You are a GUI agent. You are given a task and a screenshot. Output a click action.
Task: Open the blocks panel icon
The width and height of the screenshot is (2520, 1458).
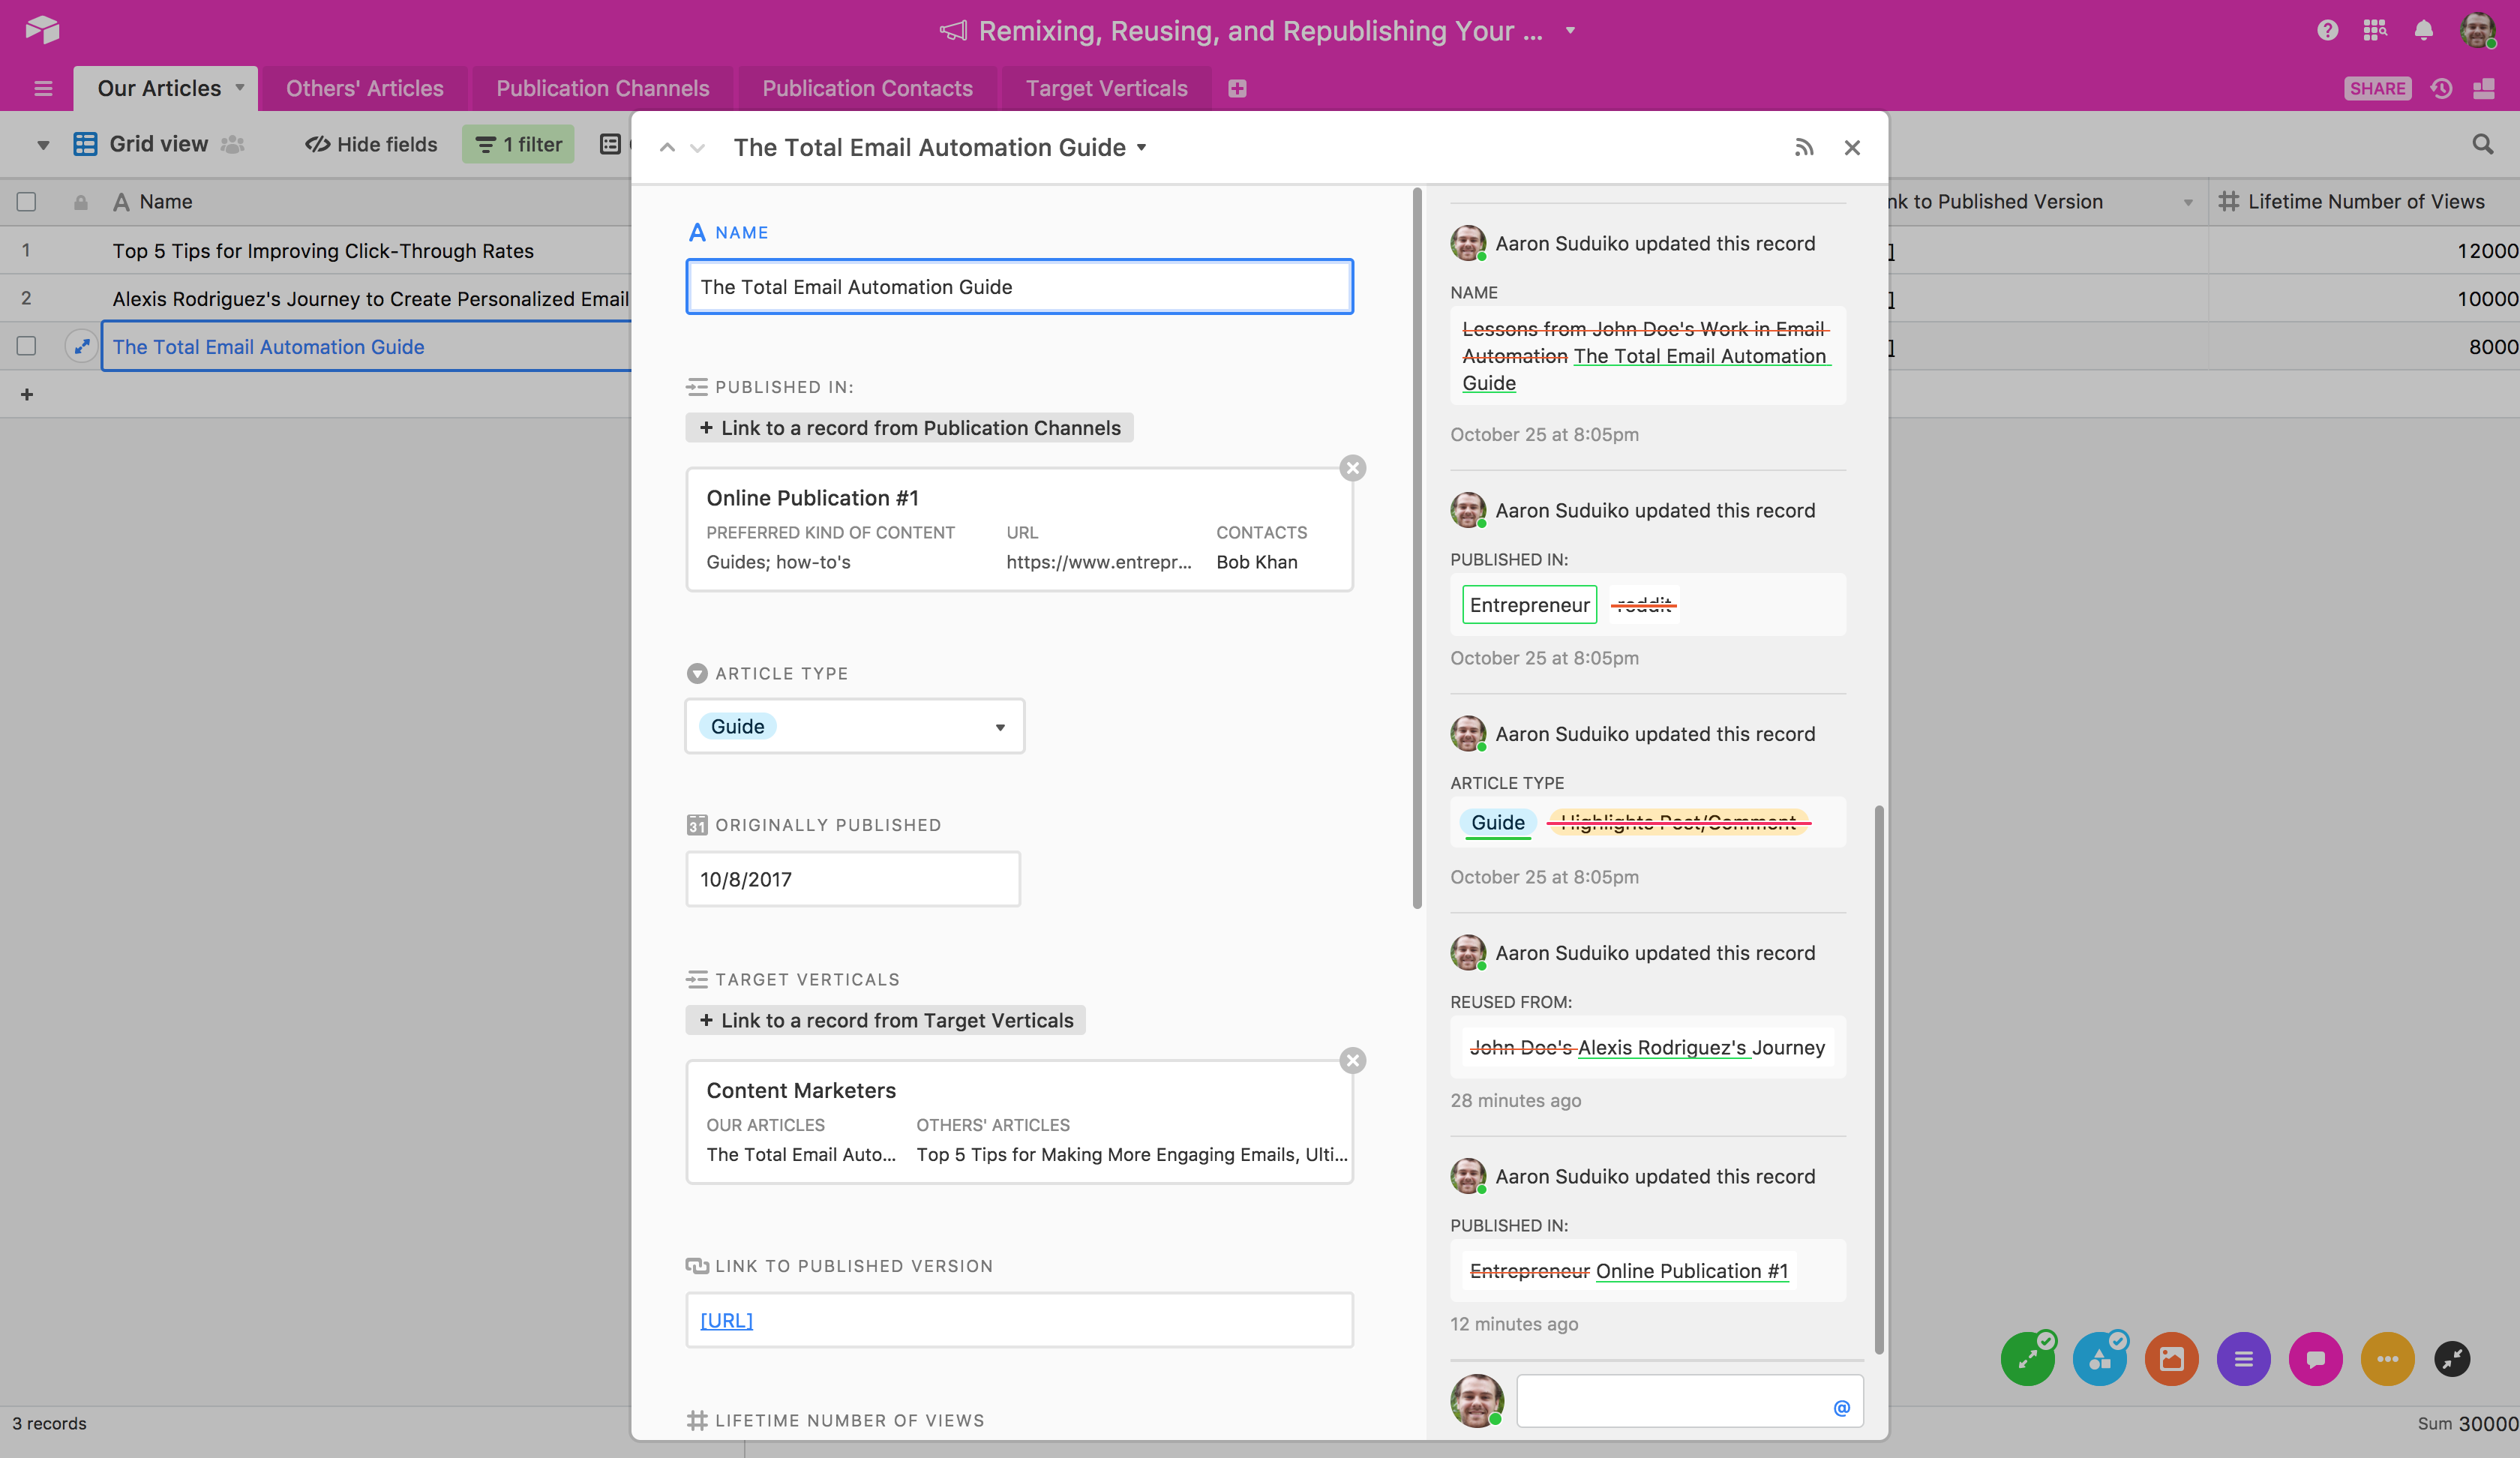pos(2484,88)
